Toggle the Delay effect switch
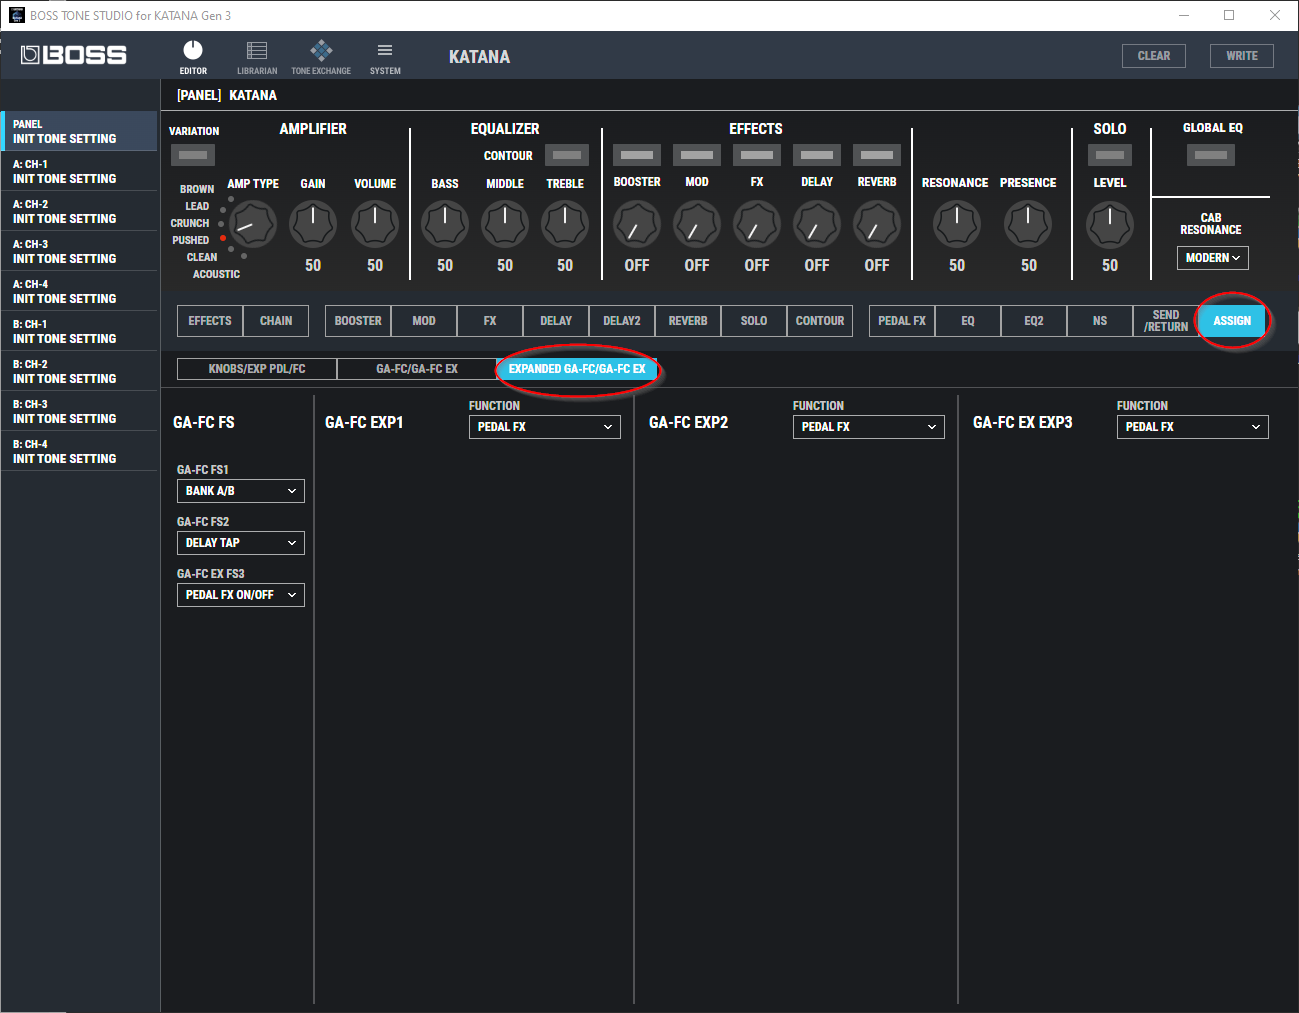Screen dimensions: 1299x1013 pyautogui.click(x=817, y=155)
